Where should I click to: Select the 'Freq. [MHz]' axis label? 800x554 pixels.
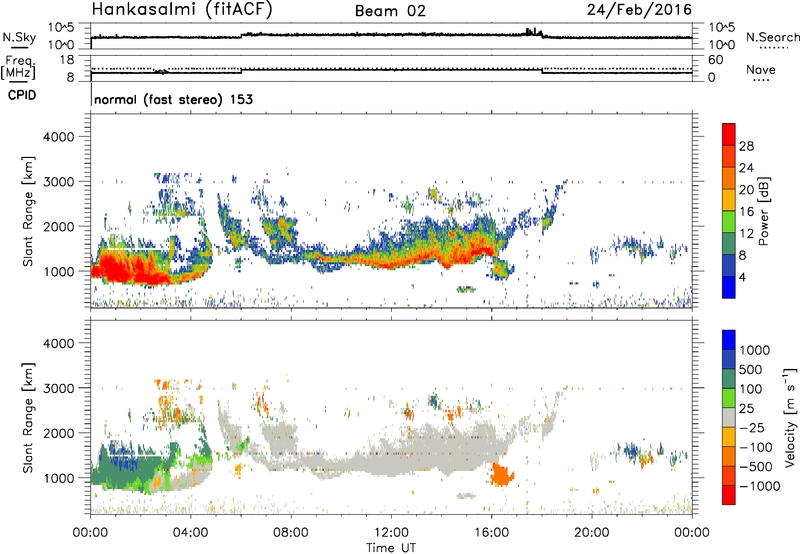19,67
